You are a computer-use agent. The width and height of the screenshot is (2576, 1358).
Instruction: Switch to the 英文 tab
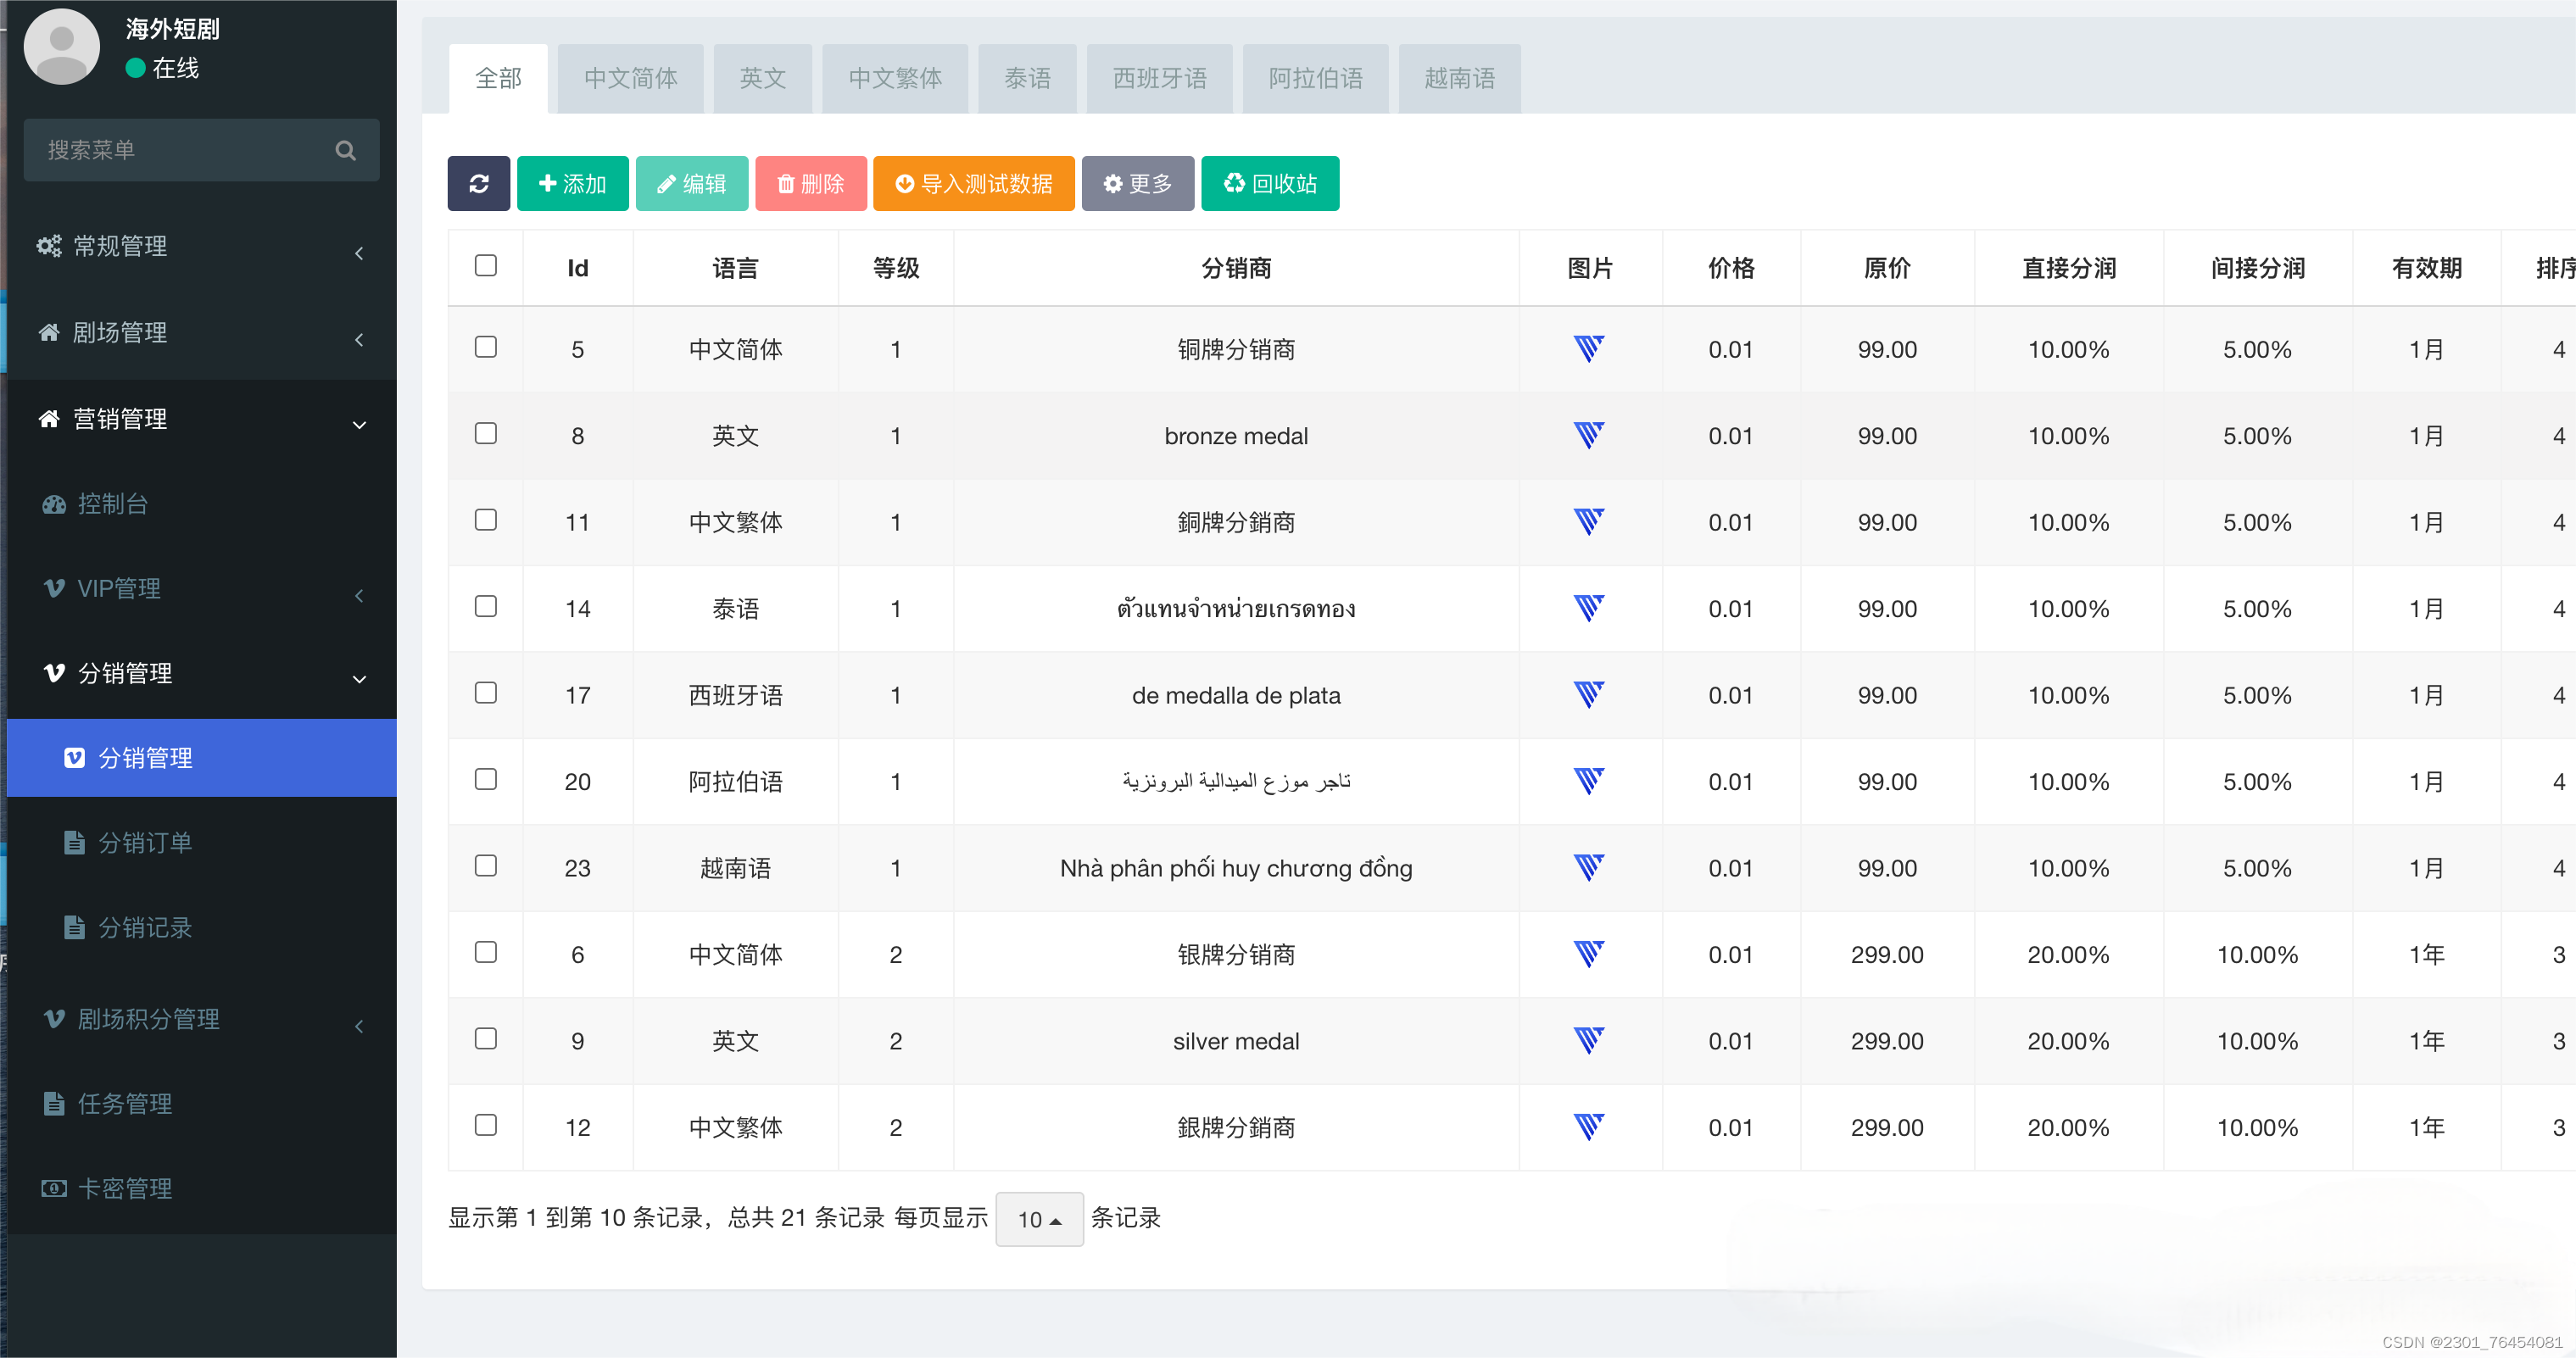[763, 79]
